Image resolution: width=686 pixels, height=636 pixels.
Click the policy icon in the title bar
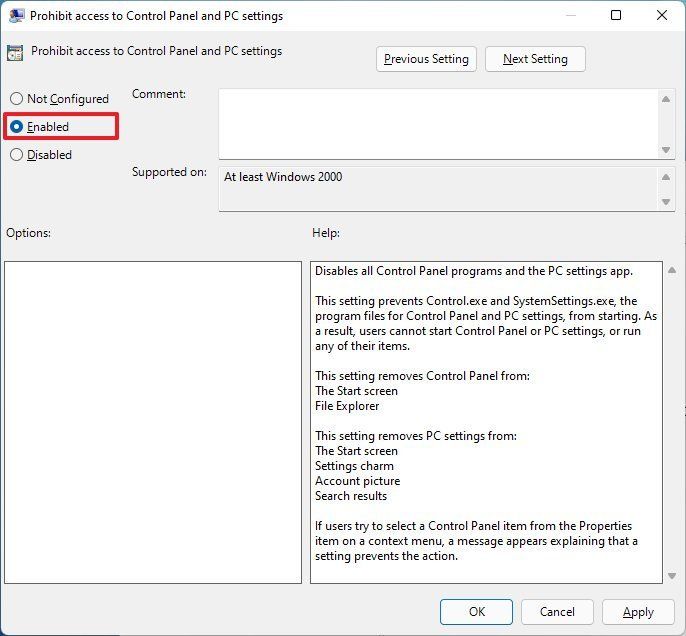coord(16,16)
